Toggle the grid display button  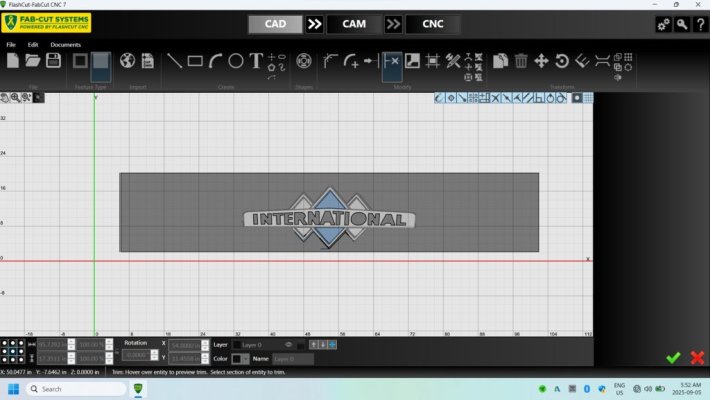[x=588, y=98]
